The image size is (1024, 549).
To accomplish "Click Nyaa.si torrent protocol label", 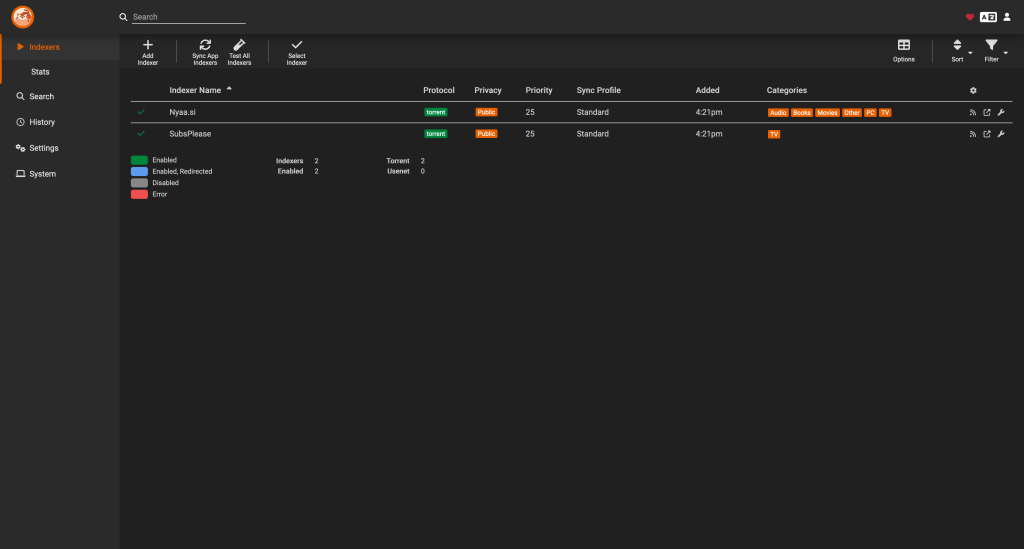I will (x=436, y=112).
